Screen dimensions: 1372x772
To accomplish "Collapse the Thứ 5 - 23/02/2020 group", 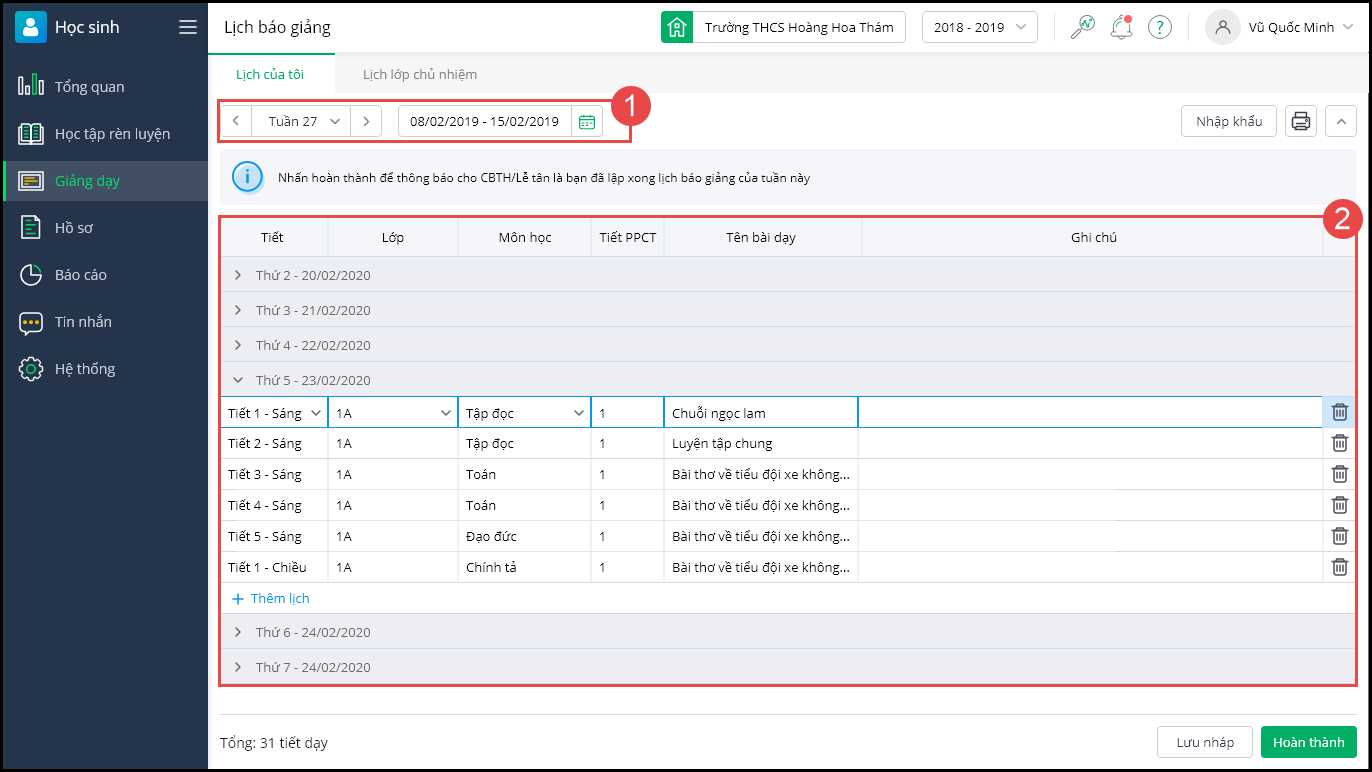I will coord(238,380).
